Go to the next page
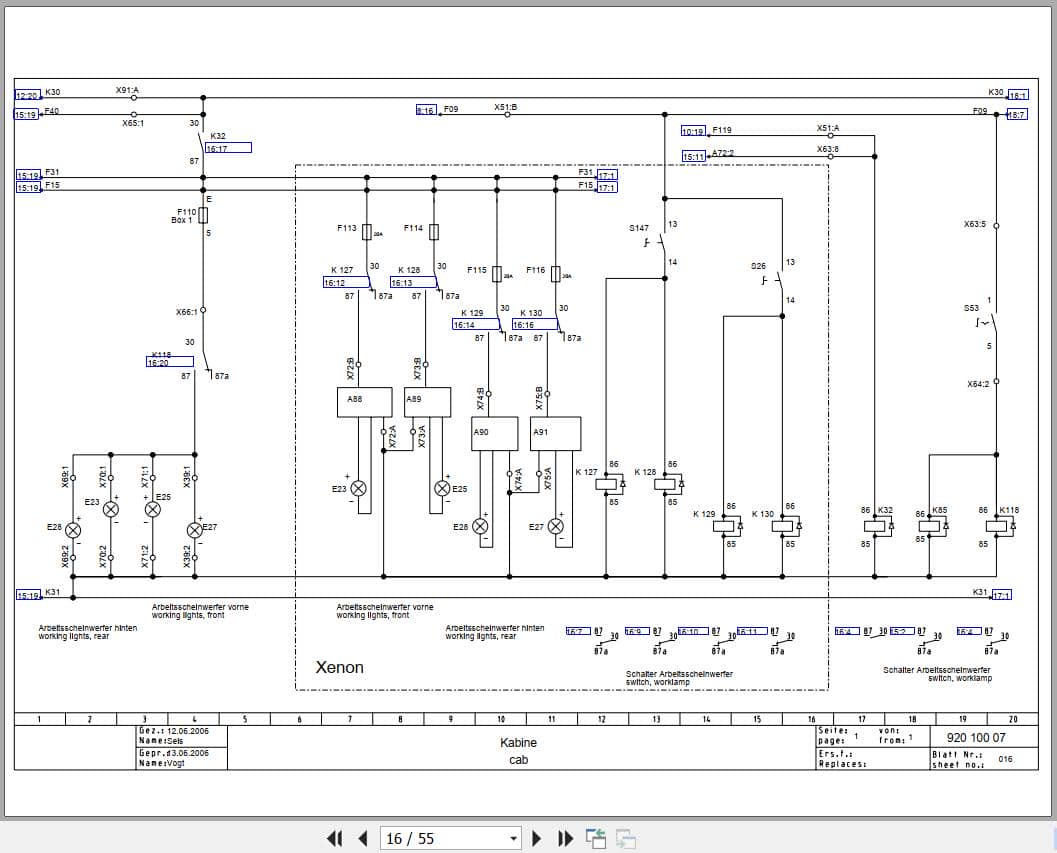This screenshot has height=853, width=1057. click(537, 838)
